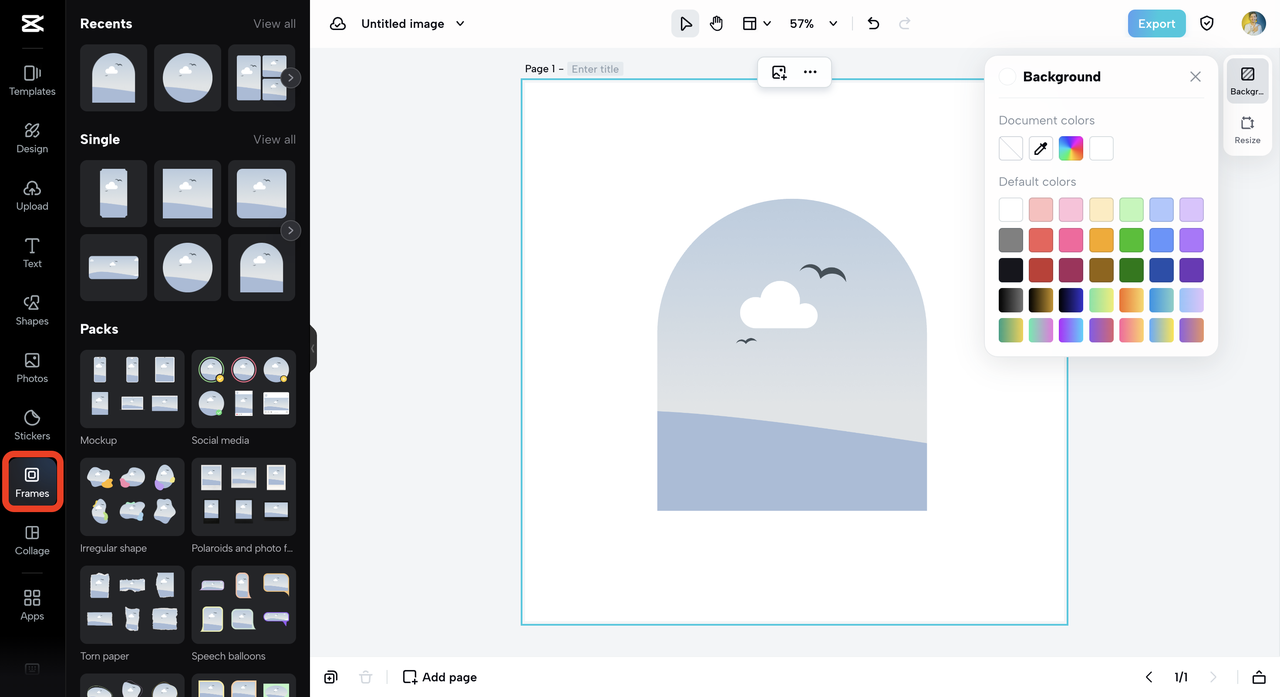The image size is (1280, 697).
Task: Select the Background tool in right rail
Action: (1247, 81)
